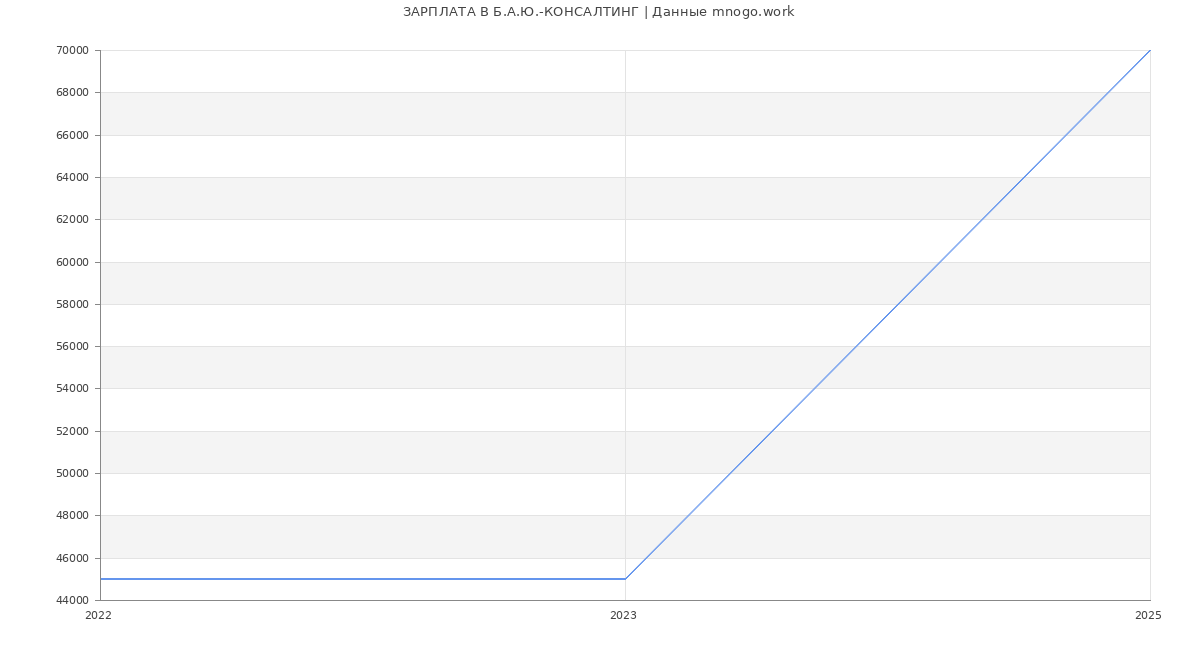The height and width of the screenshot is (650, 1200).
Task: Click the line's peak at 2025
Action: point(1150,50)
